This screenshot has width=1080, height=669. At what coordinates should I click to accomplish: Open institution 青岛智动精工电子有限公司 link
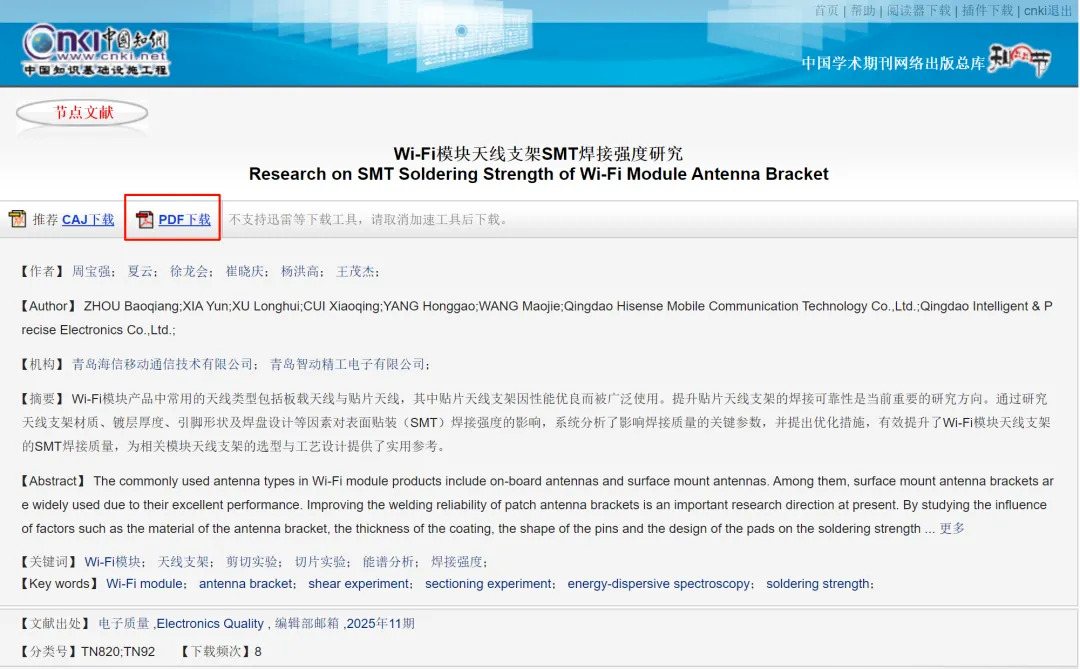coord(347,364)
